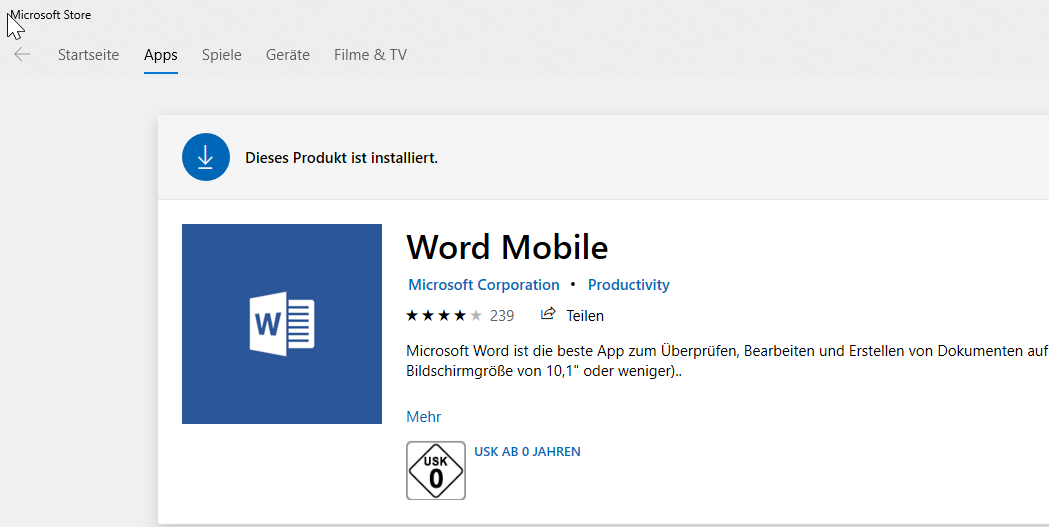Open the Filme & TV tab
The image size is (1049, 527).
tap(370, 55)
